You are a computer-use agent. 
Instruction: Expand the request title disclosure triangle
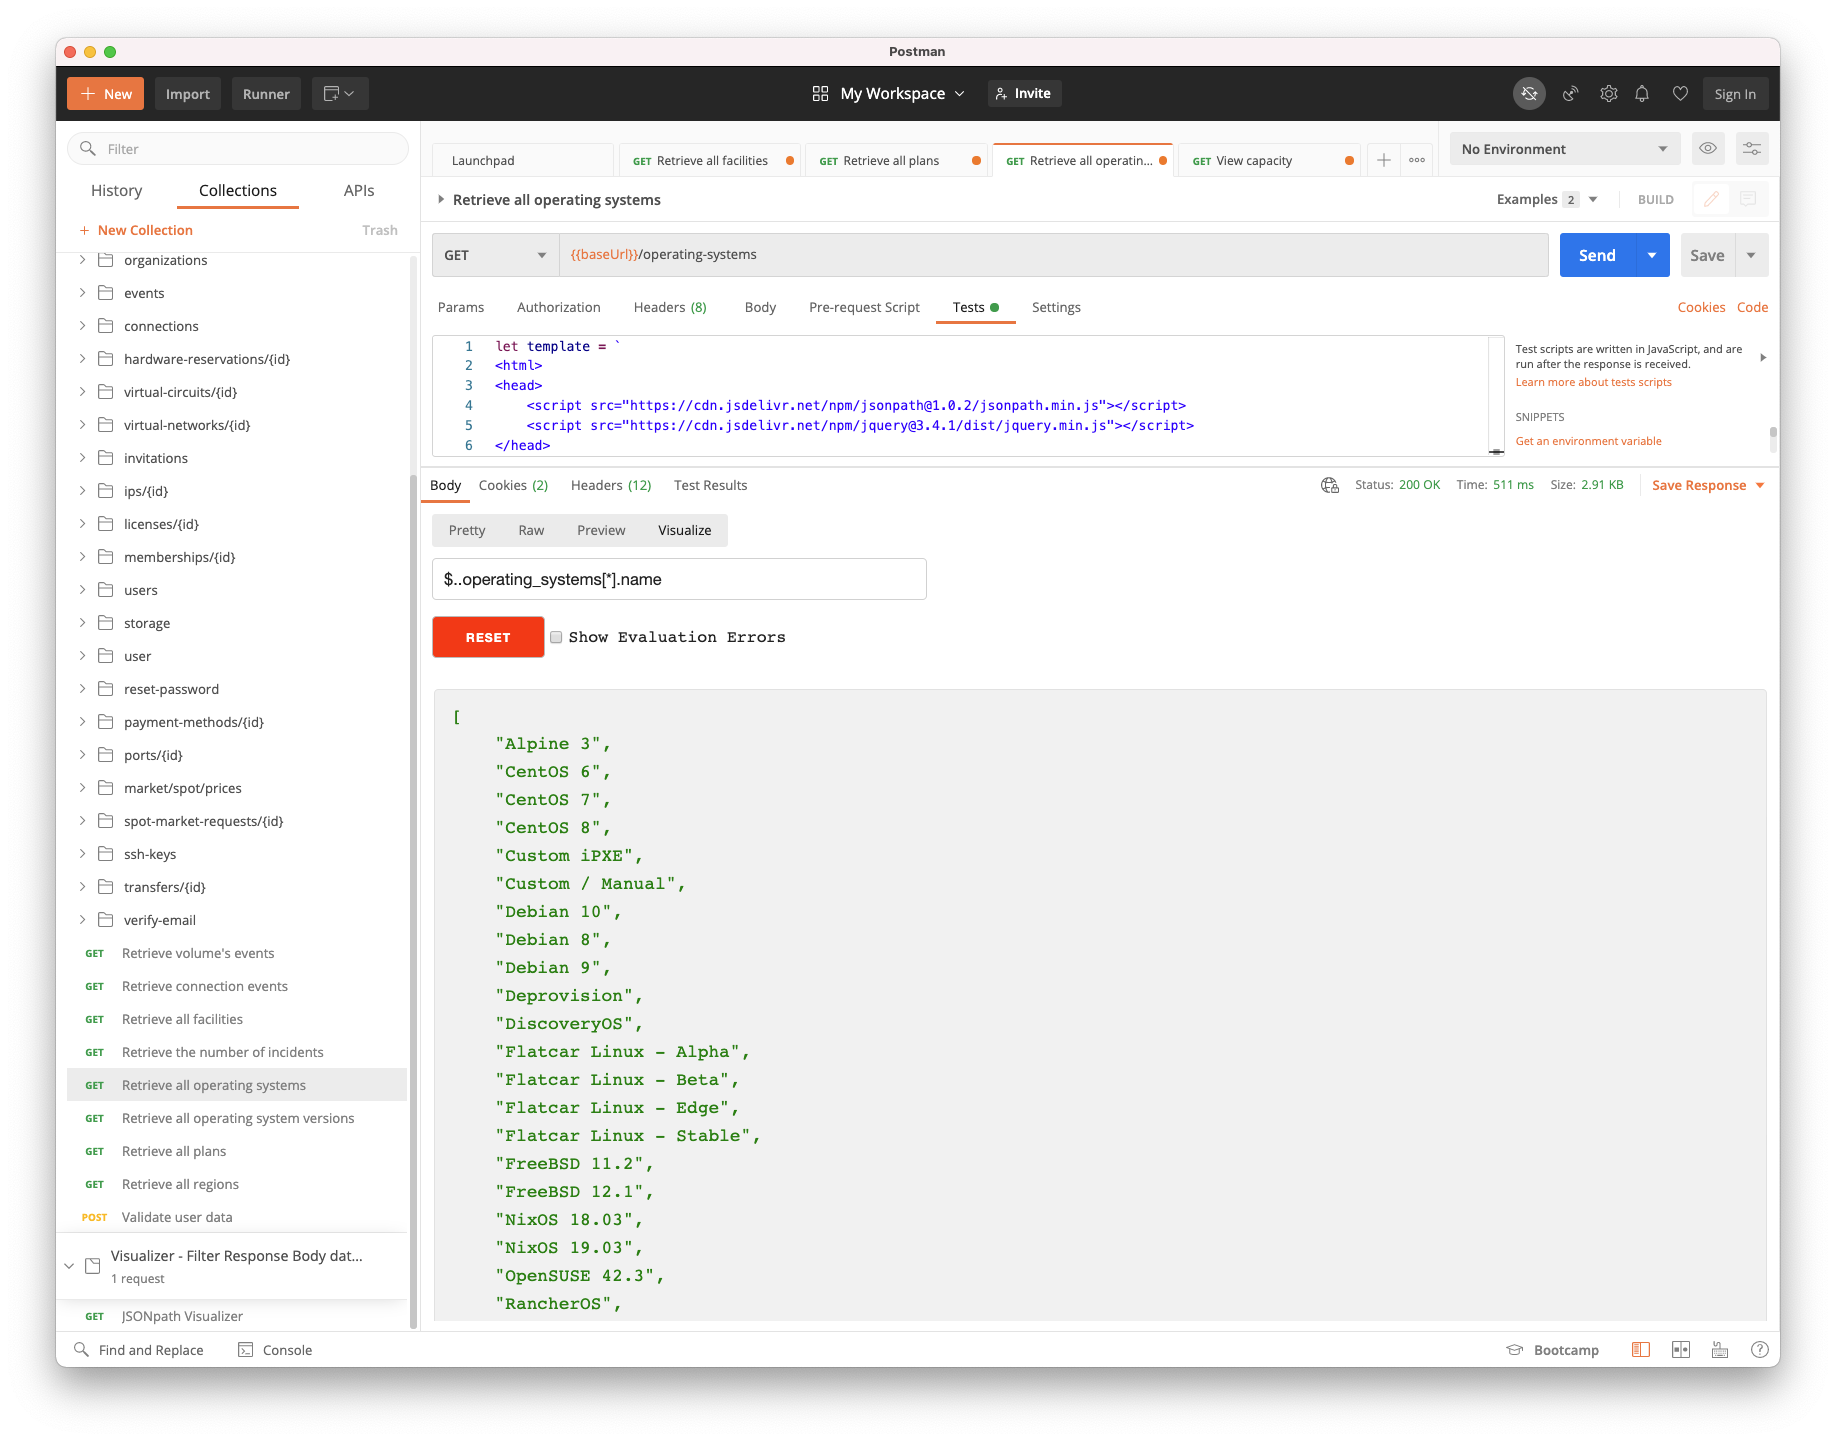pos(440,200)
